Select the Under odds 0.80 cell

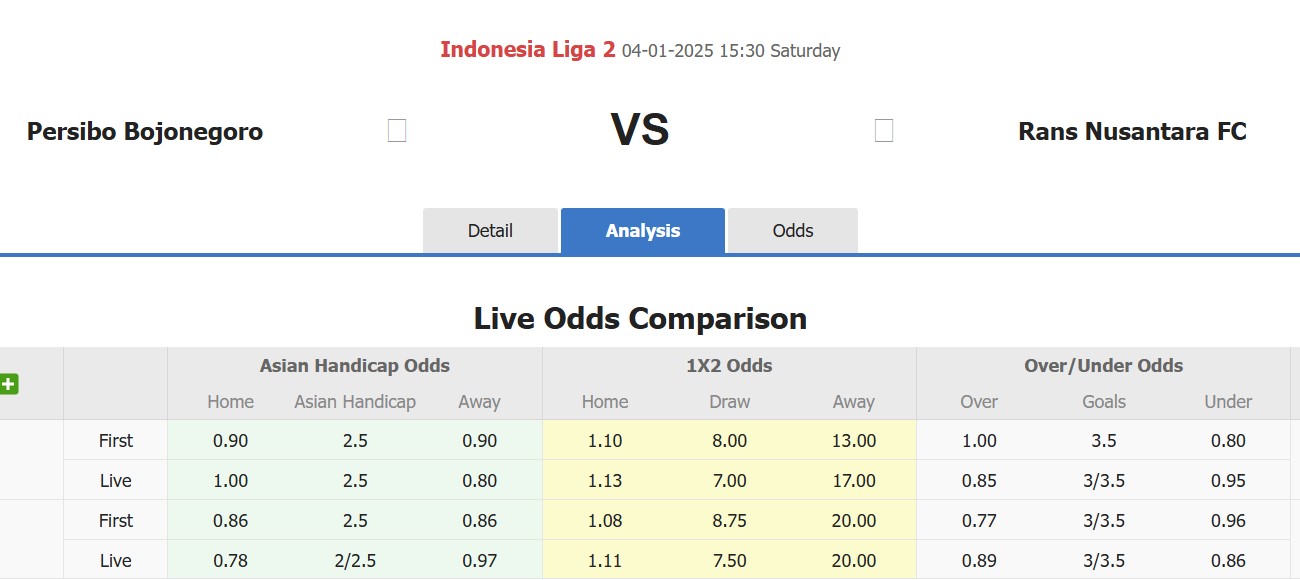1229,440
